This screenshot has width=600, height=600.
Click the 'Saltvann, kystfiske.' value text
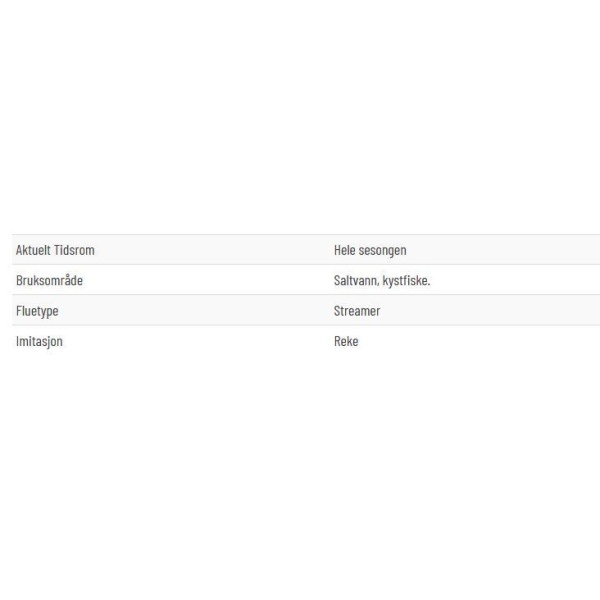click(381, 281)
